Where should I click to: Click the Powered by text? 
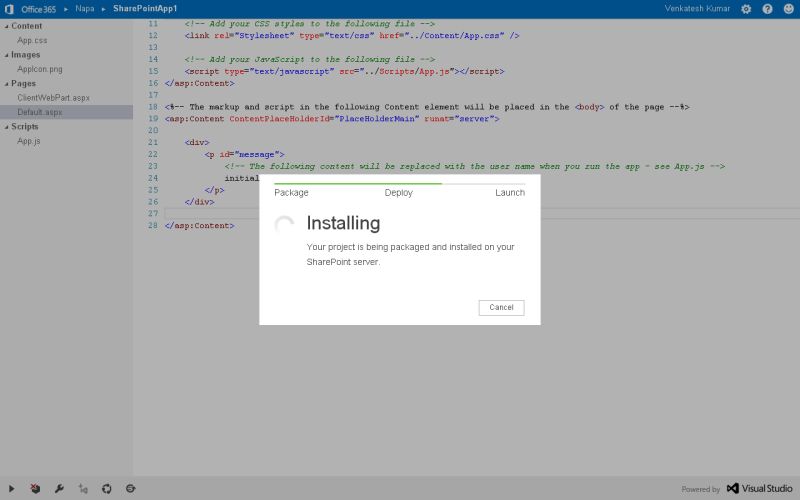tap(701, 489)
